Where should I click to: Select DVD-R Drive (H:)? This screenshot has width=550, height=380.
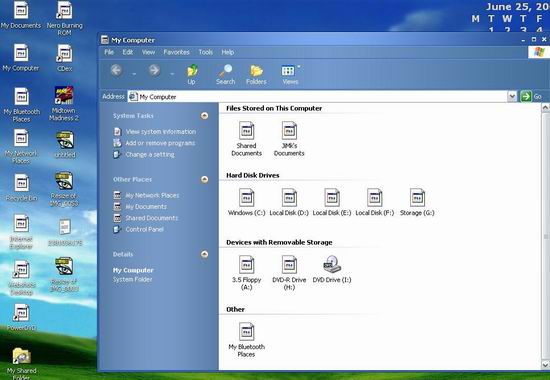pyautogui.click(x=289, y=273)
